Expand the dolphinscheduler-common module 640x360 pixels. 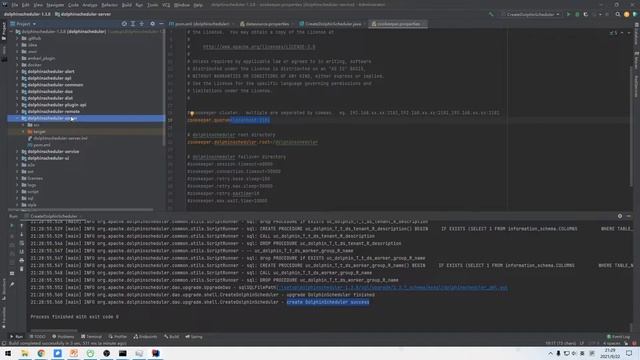18,85
